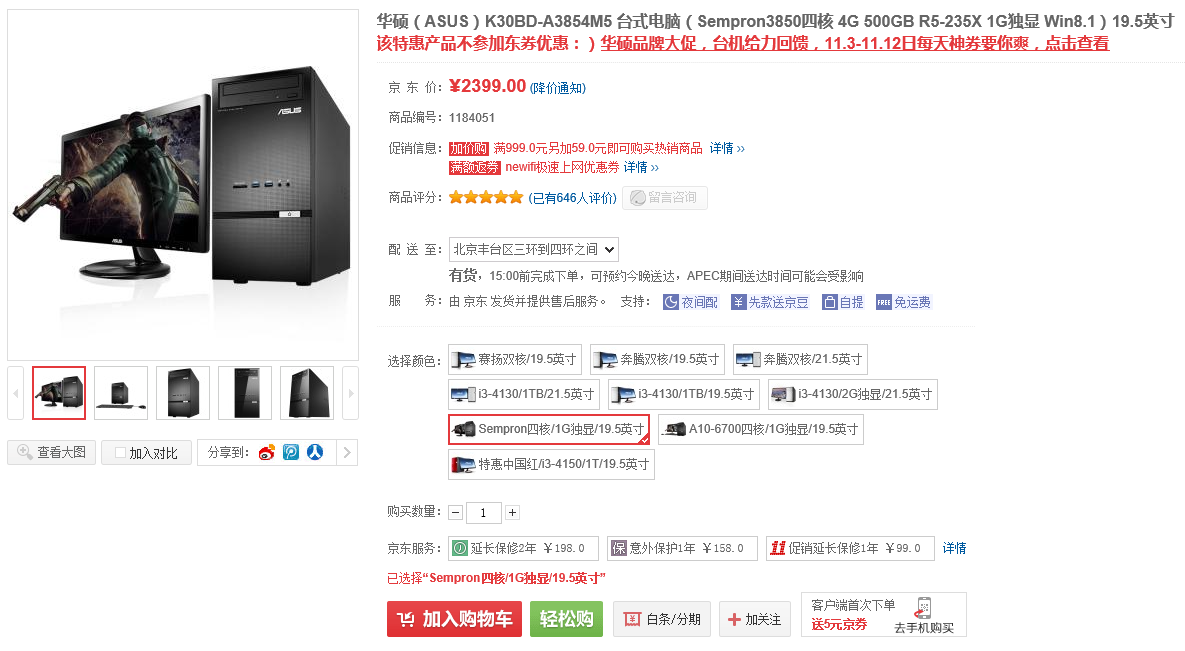This screenshot has width=1185, height=651.
Task: Click the Renren share icon
Action: pyautogui.click(x=315, y=452)
